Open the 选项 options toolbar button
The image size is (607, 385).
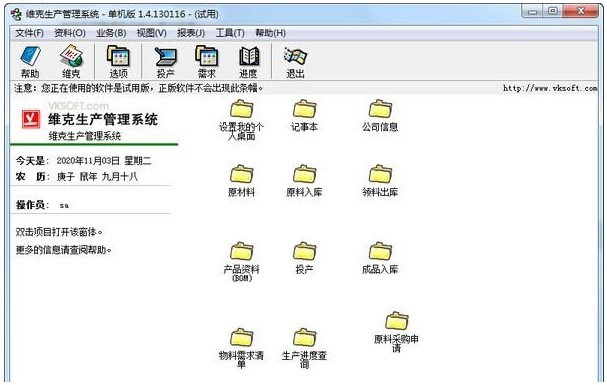click(x=118, y=62)
